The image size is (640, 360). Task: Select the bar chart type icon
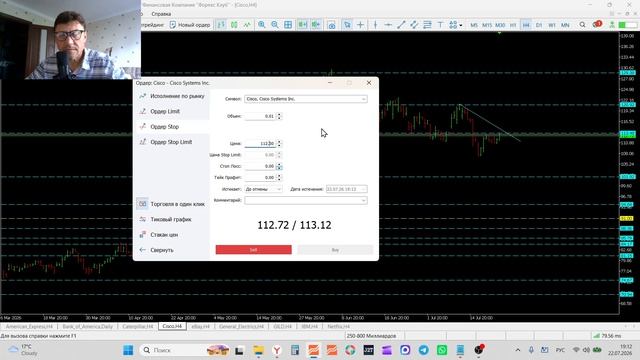(221, 25)
